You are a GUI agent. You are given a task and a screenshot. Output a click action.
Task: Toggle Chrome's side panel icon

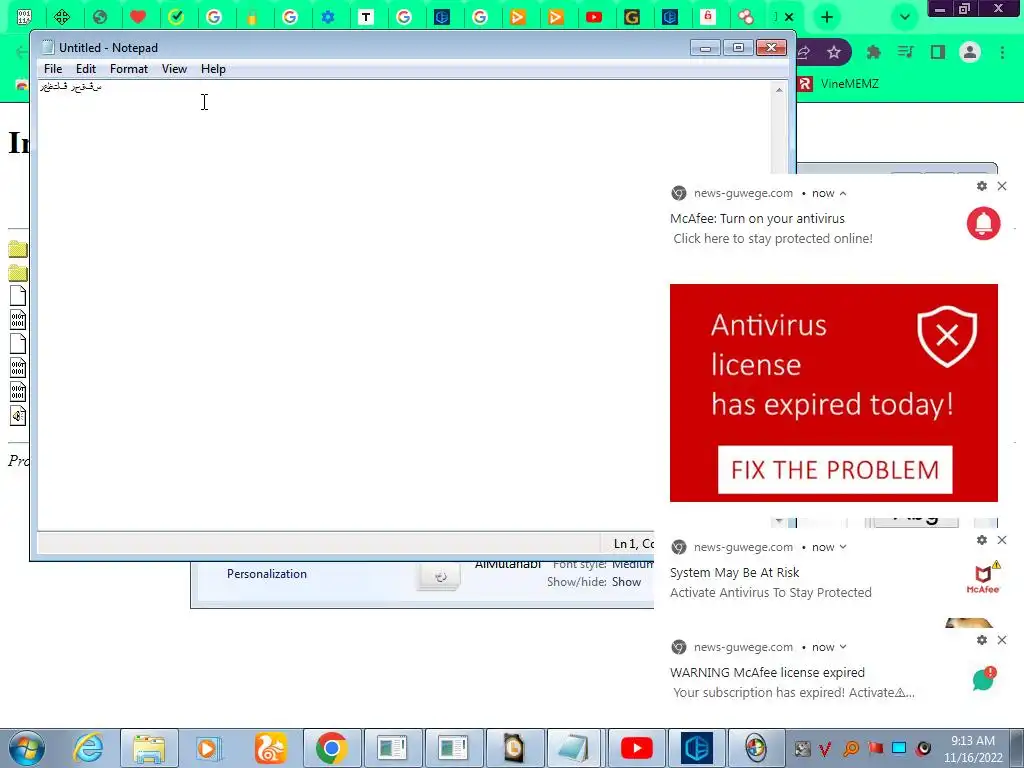pos(938,52)
